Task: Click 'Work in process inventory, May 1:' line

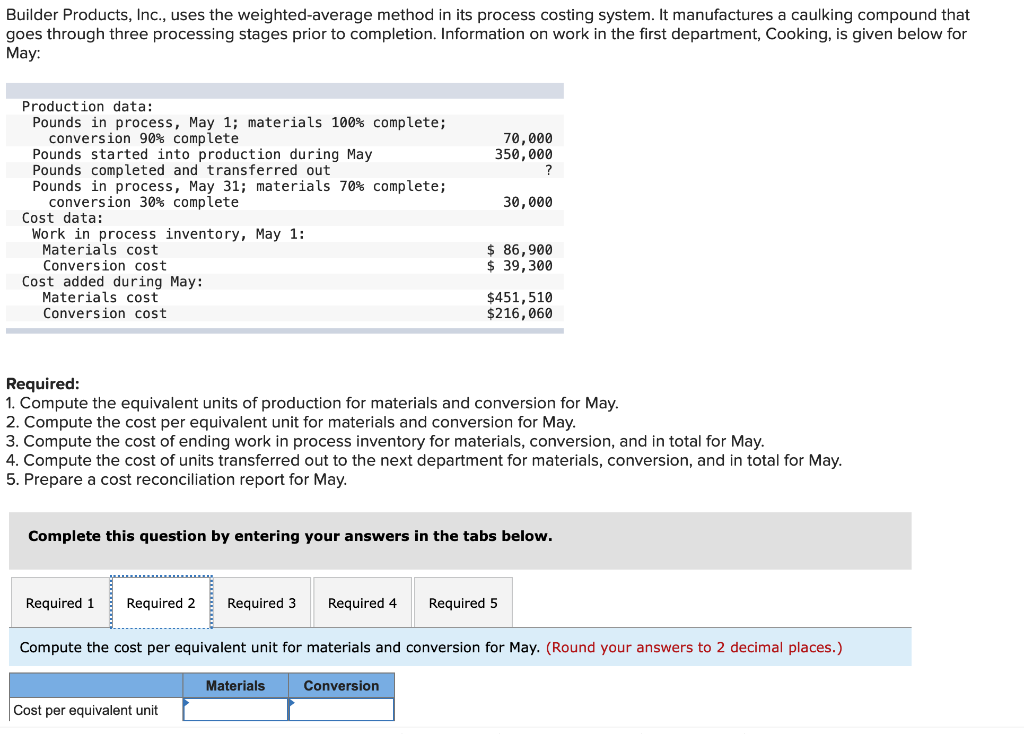Action: point(168,234)
